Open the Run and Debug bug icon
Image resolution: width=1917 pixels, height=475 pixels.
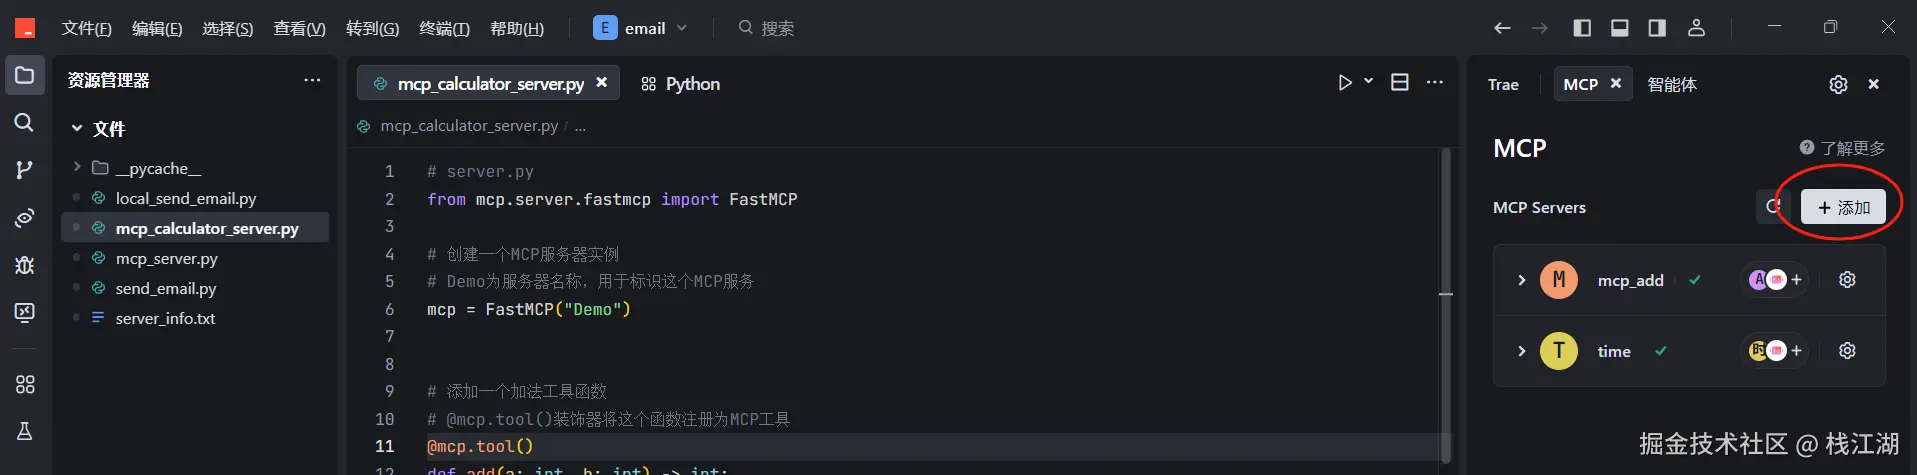[x=24, y=265]
